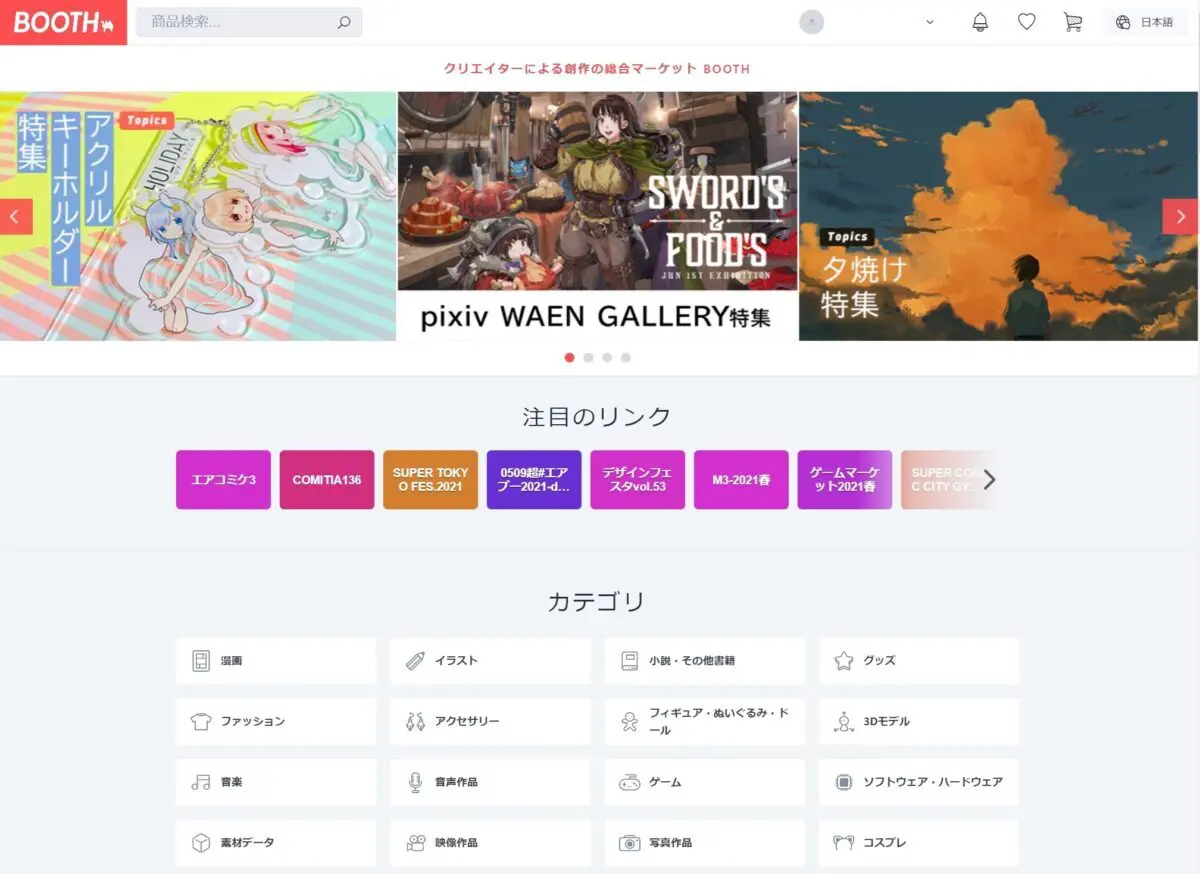1200x874 pixels.
Task: Click the 小説・その他書籍 book icon
Action: point(629,661)
